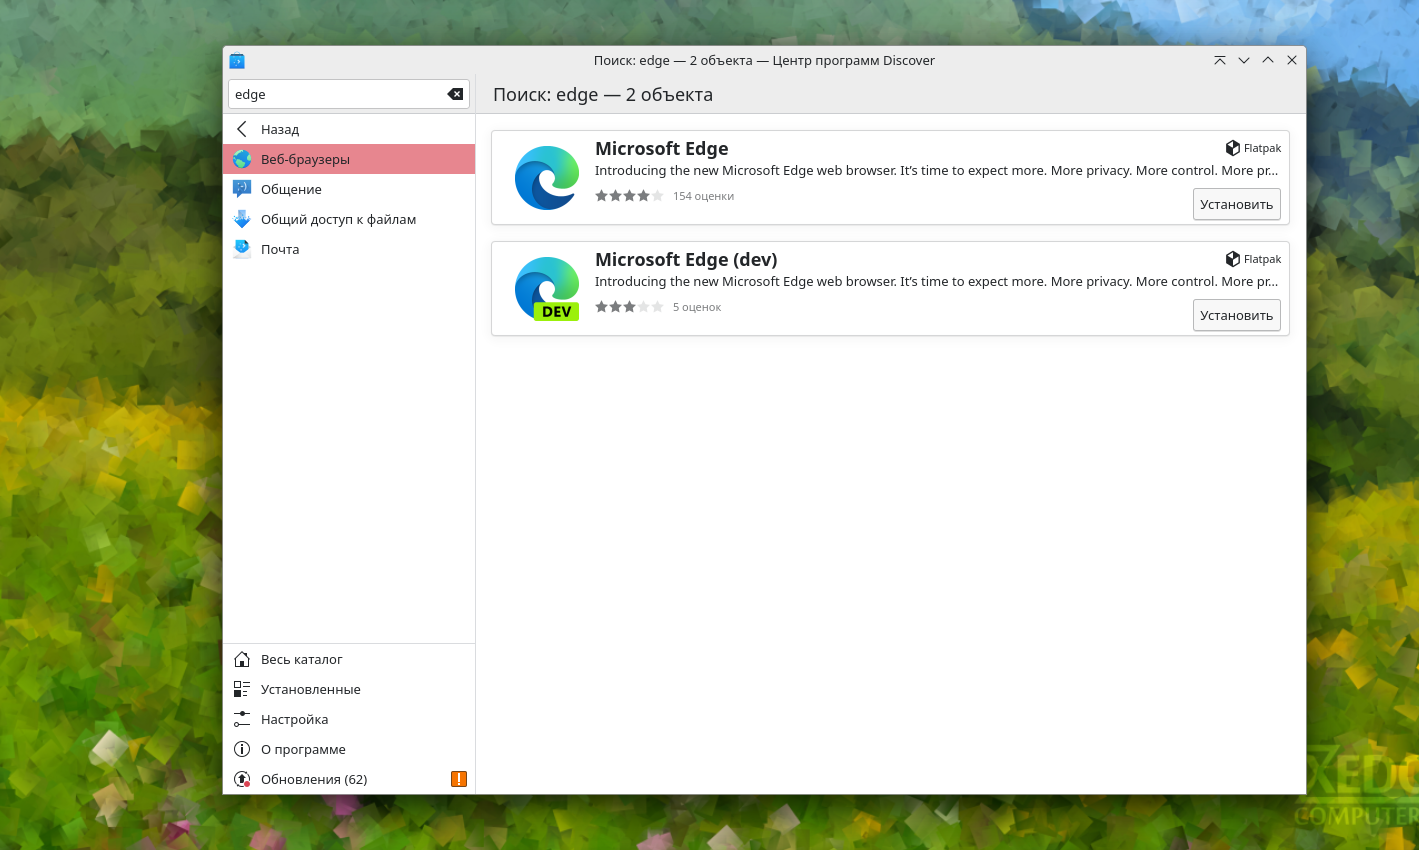Open the Microsoft Edge (dev) title
The height and width of the screenshot is (850, 1419).
[686, 259]
